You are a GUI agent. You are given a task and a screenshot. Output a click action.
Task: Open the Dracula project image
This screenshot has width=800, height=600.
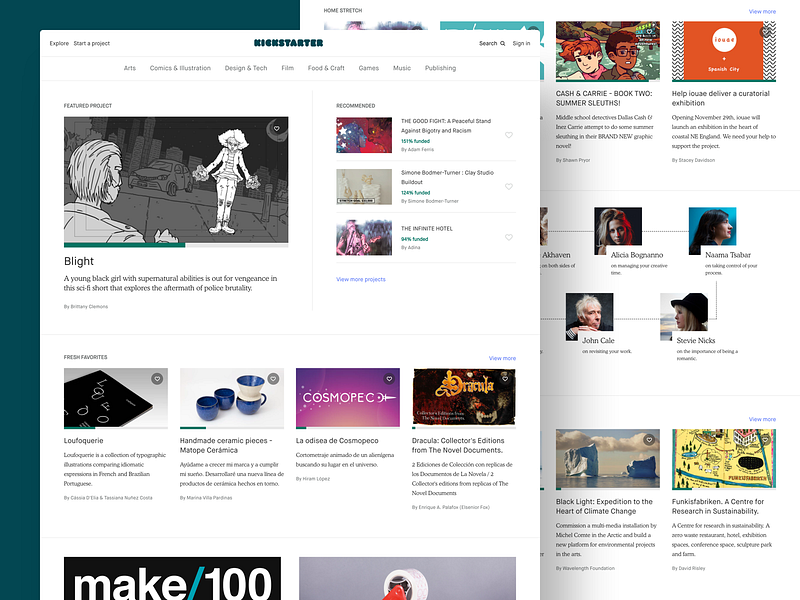pyautogui.click(x=464, y=397)
